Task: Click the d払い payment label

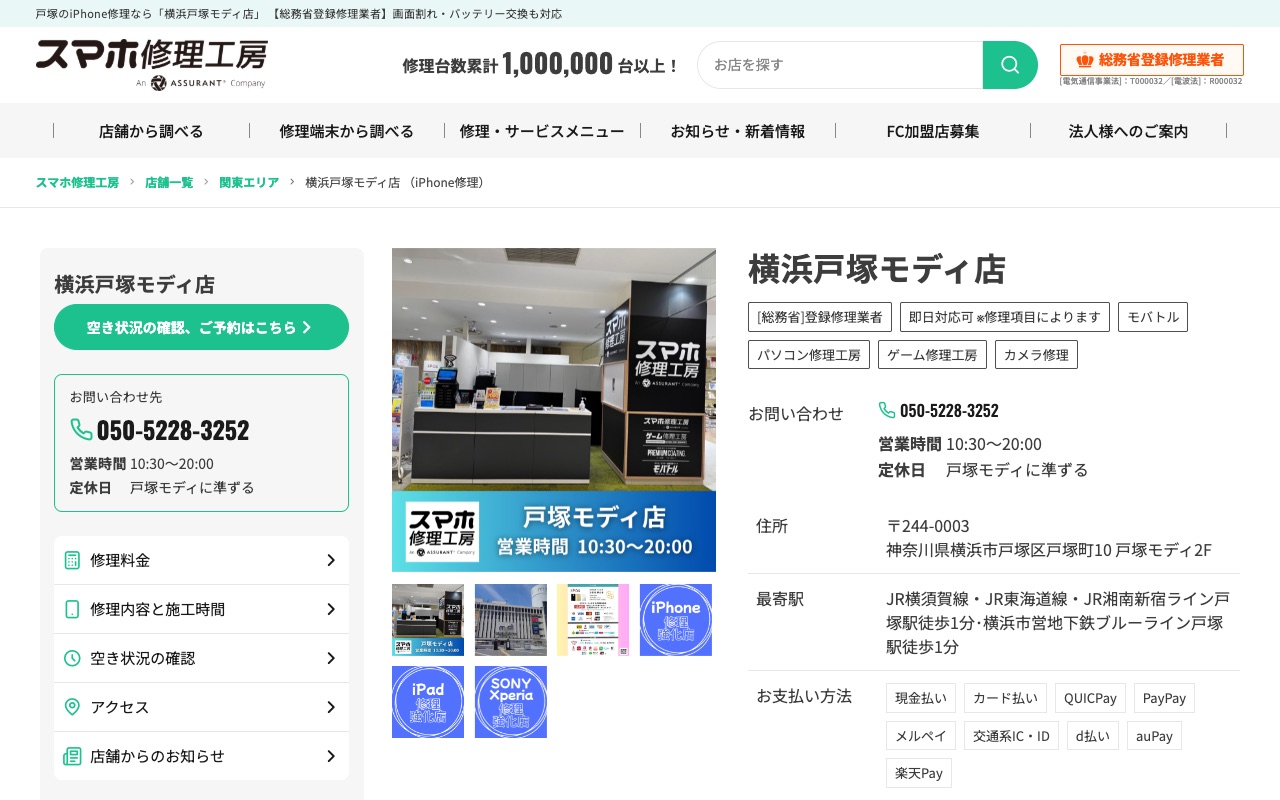Action: (1093, 736)
